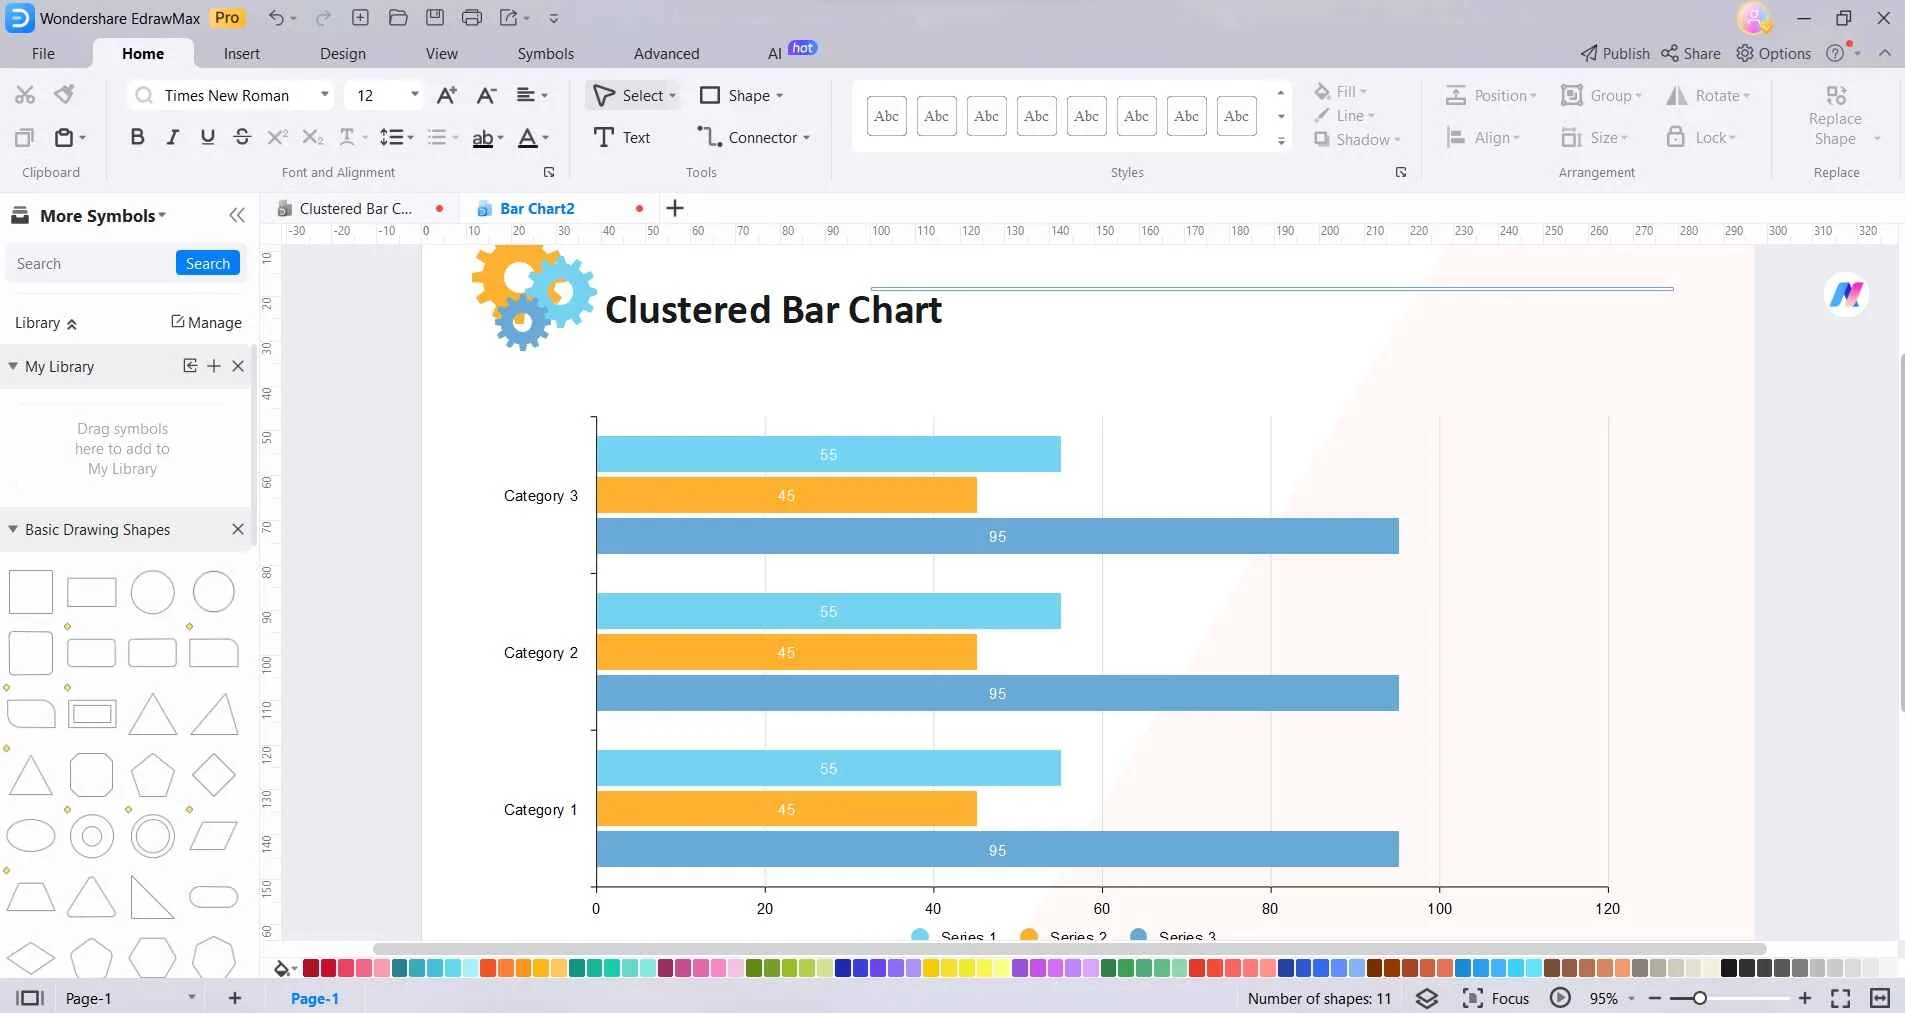
Task: Open the AI tab
Action: pyautogui.click(x=774, y=53)
